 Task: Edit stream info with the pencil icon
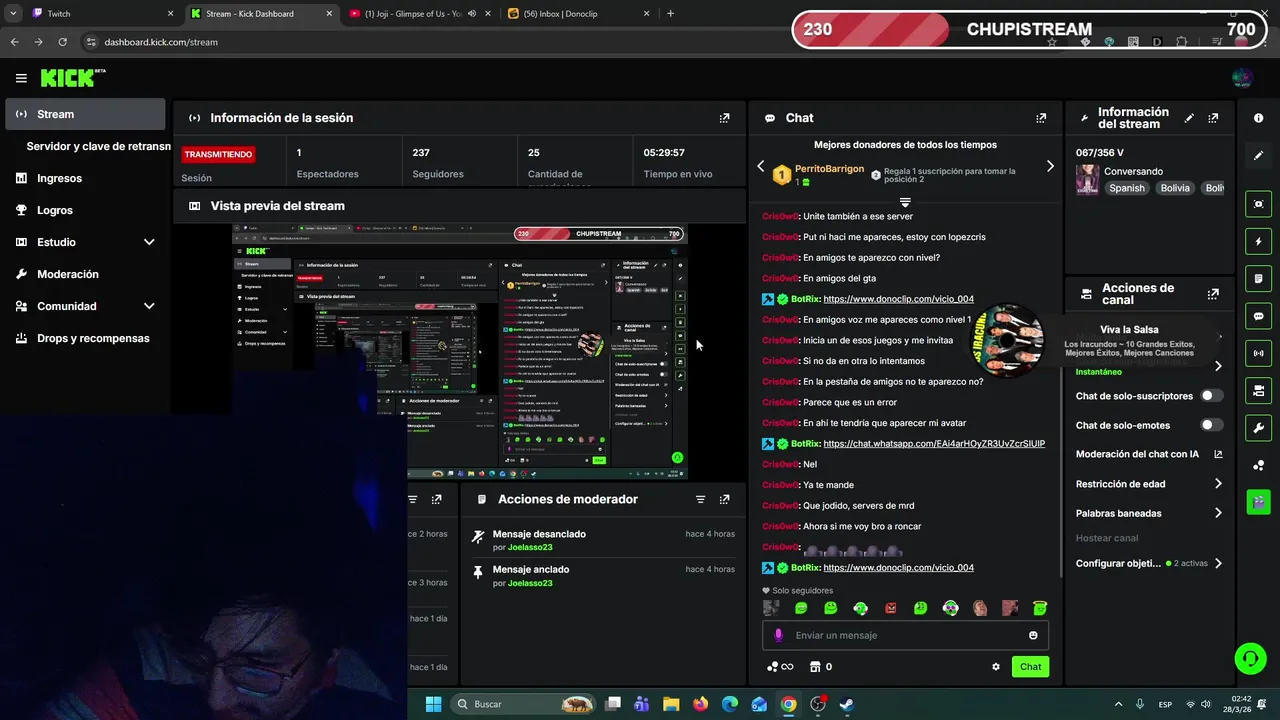tap(1189, 118)
